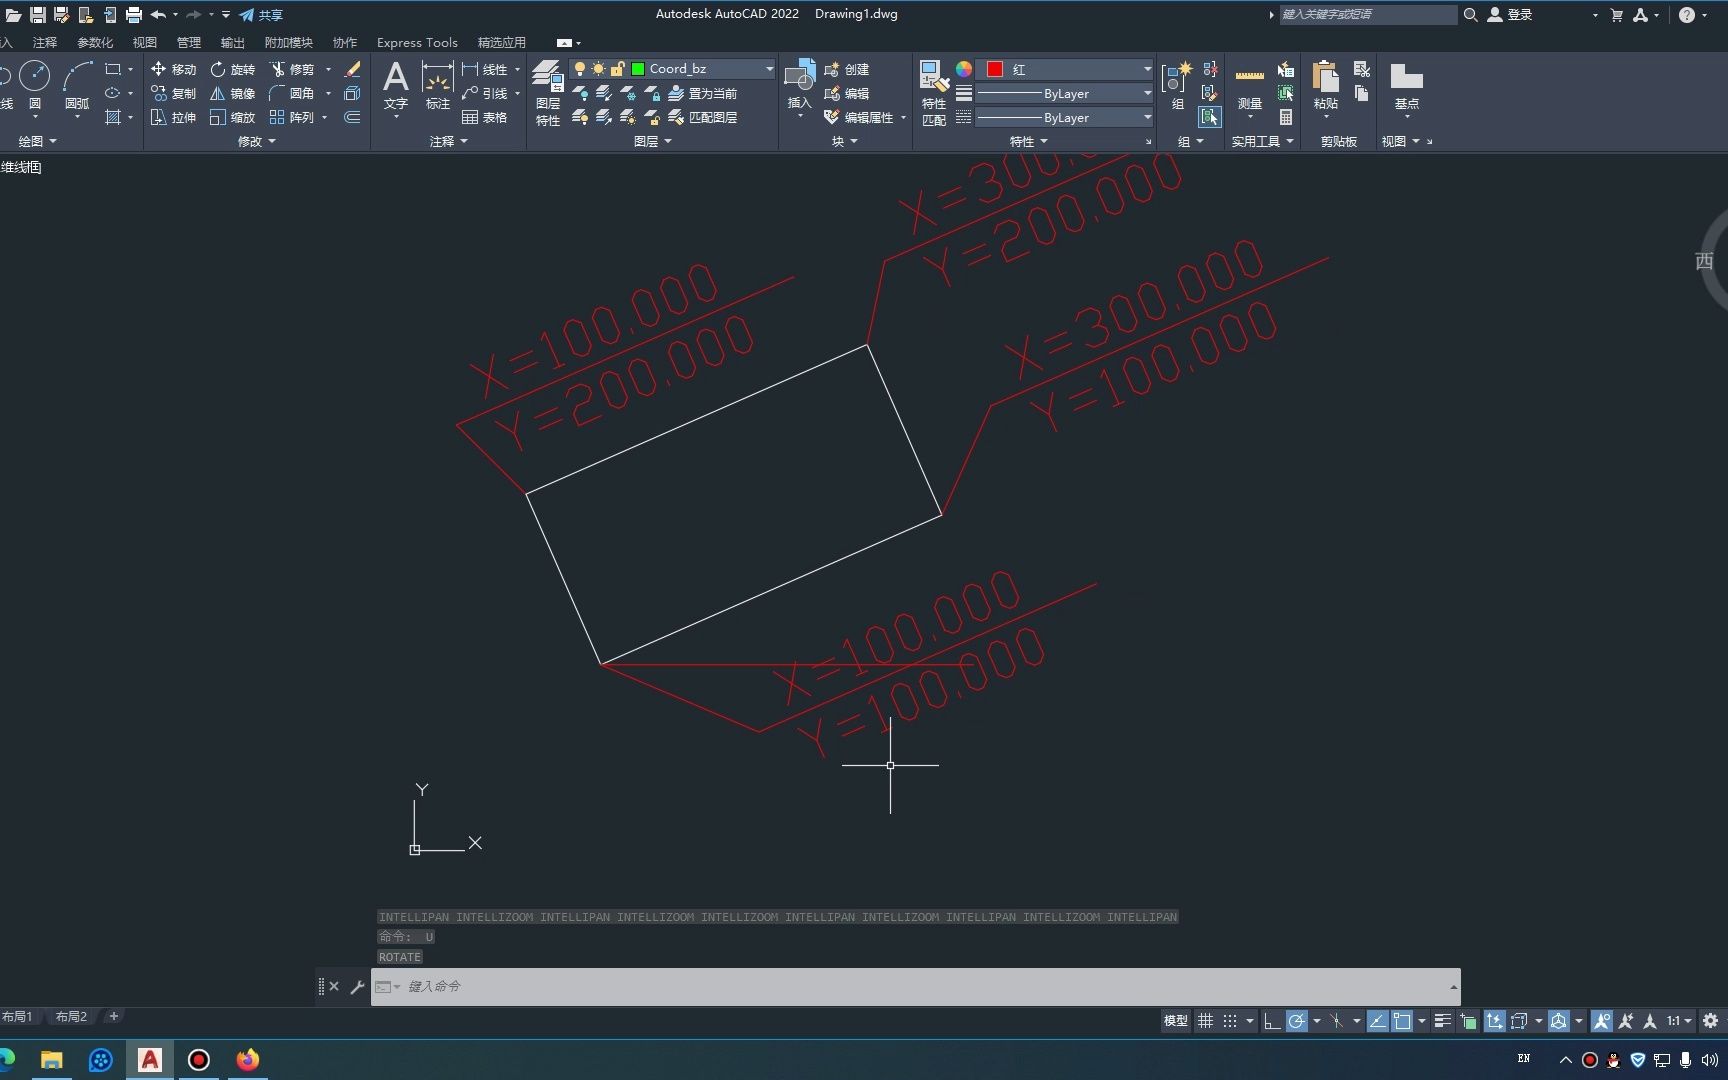Expand the 图层 (Layers) panel
Image resolution: width=1728 pixels, height=1080 pixels.
(652, 141)
